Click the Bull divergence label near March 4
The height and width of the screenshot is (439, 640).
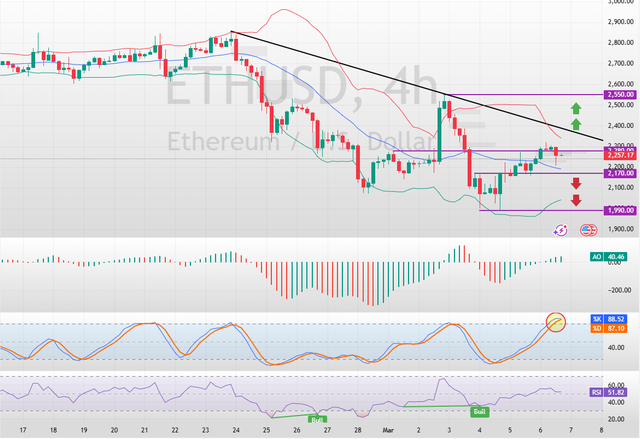pyautogui.click(x=479, y=411)
